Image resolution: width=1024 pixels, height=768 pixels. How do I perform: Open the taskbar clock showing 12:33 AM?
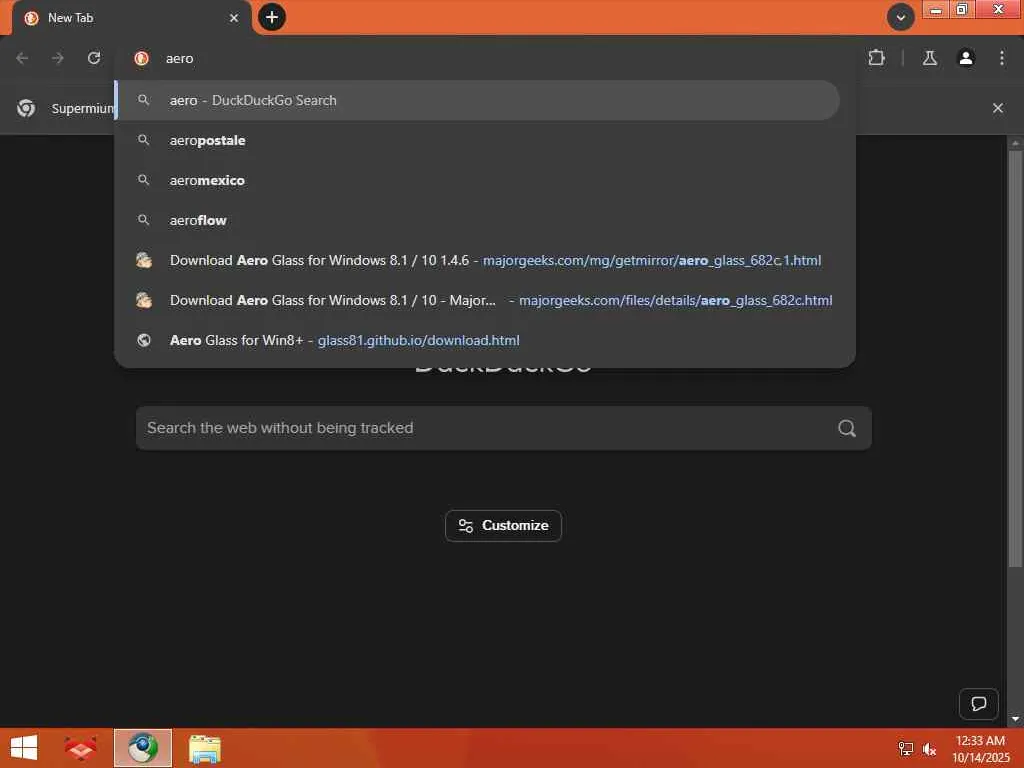pyautogui.click(x=980, y=749)
